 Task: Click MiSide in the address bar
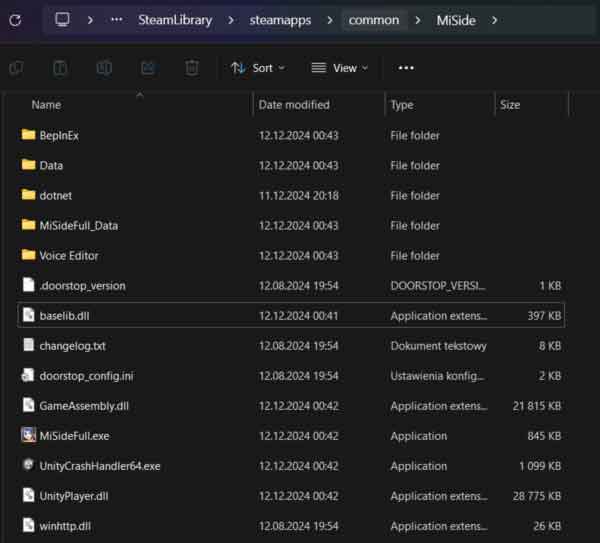(456, 20)
